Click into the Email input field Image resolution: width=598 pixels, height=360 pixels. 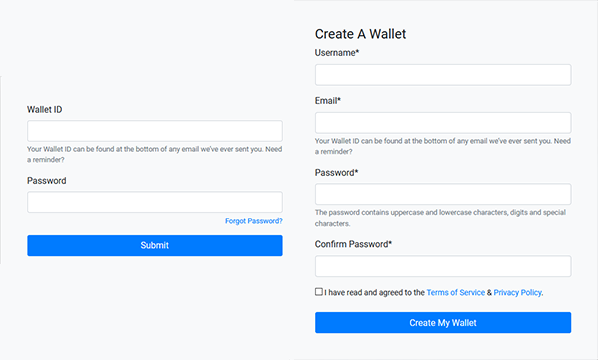(443, 123)
